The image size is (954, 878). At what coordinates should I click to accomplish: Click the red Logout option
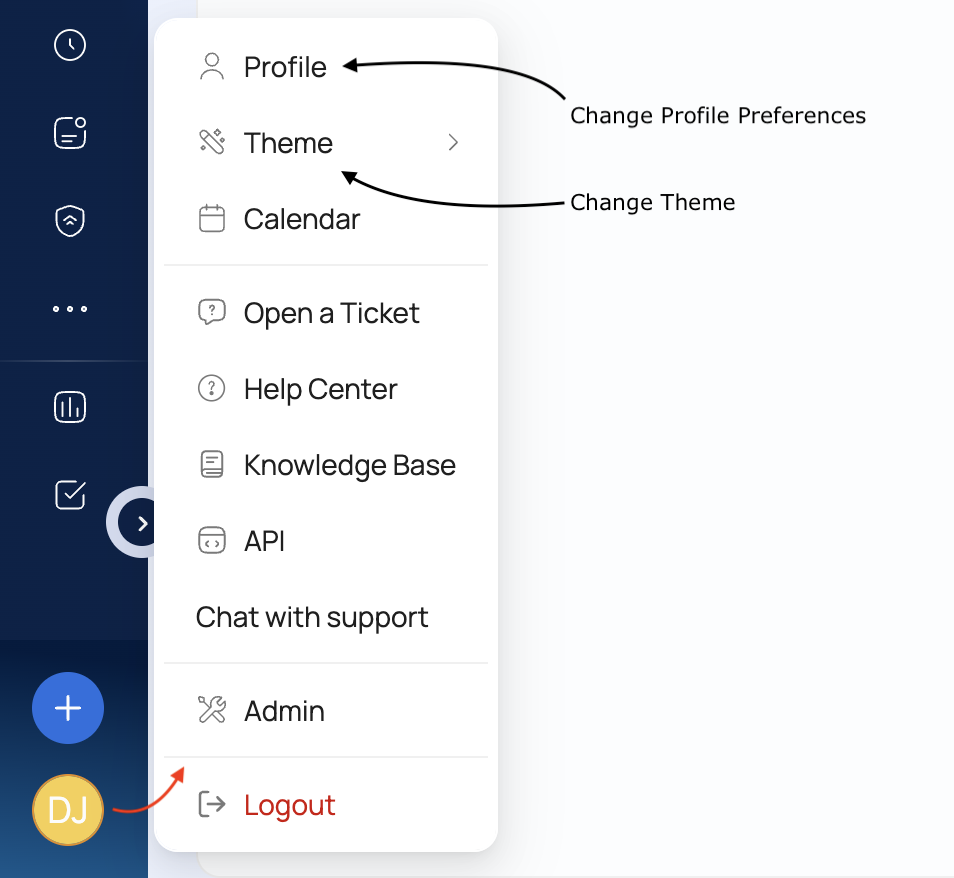tap(289, 805)
